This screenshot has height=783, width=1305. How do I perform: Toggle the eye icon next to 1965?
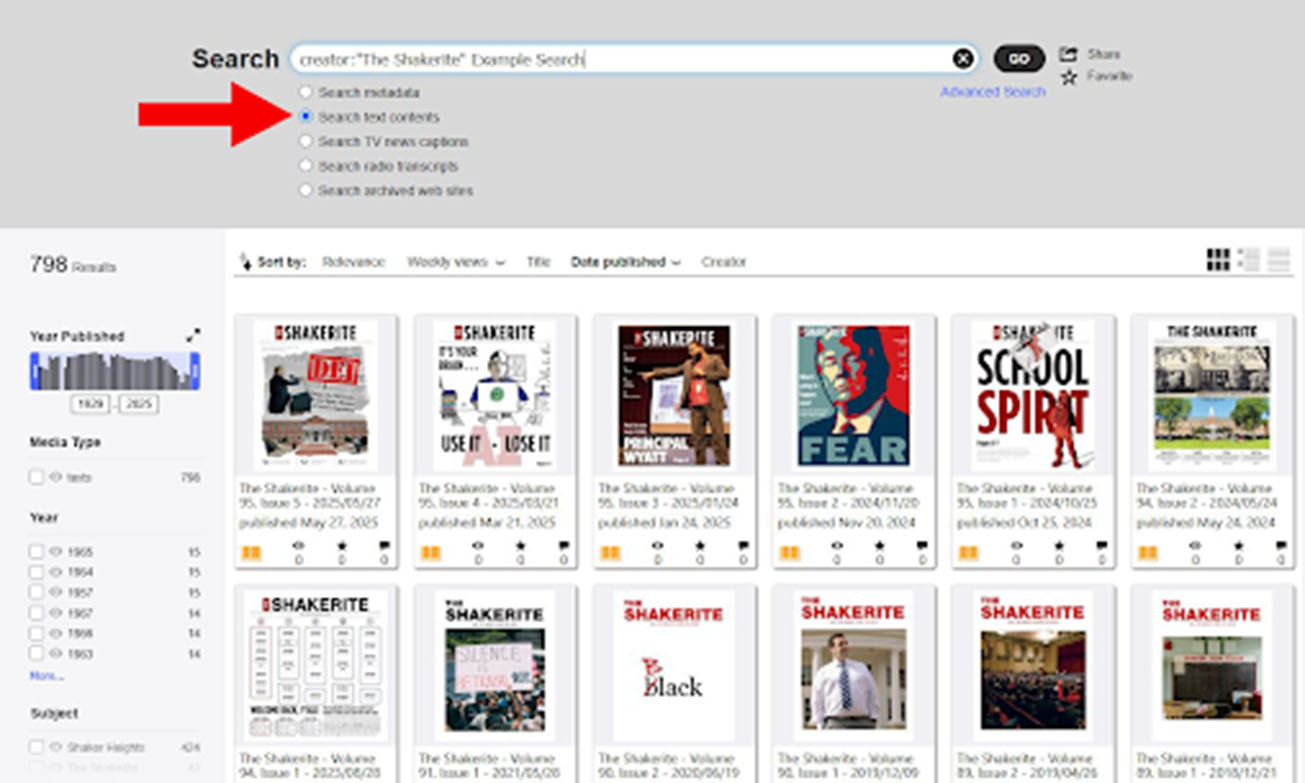56,551
